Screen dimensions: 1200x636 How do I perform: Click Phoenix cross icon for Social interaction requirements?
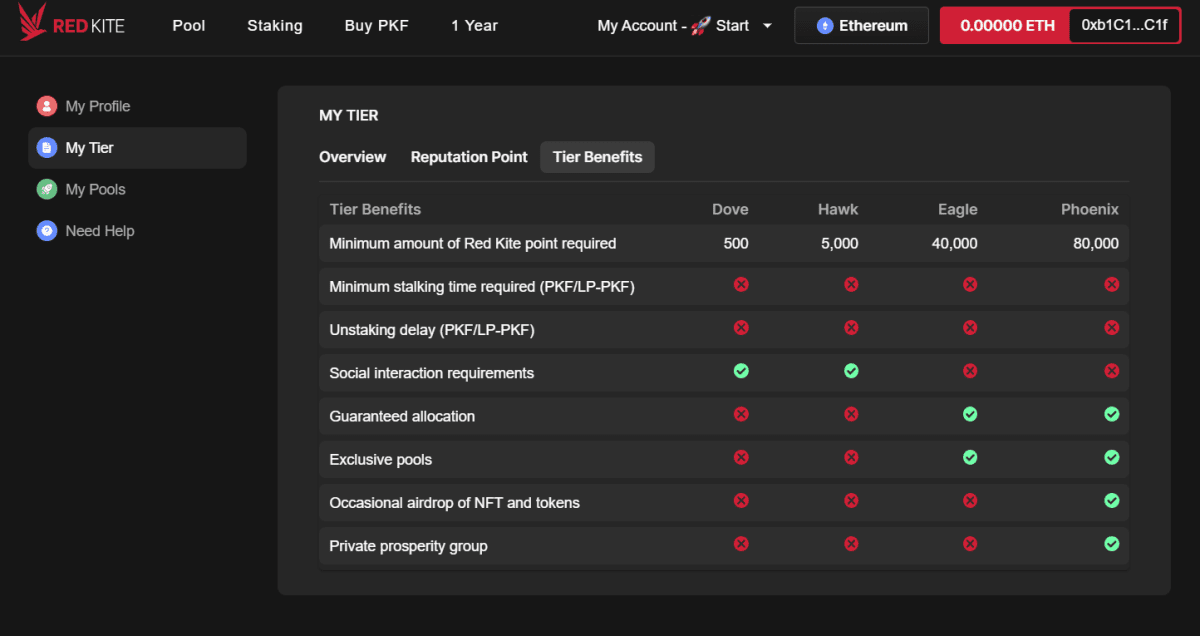click(1111, 371)
